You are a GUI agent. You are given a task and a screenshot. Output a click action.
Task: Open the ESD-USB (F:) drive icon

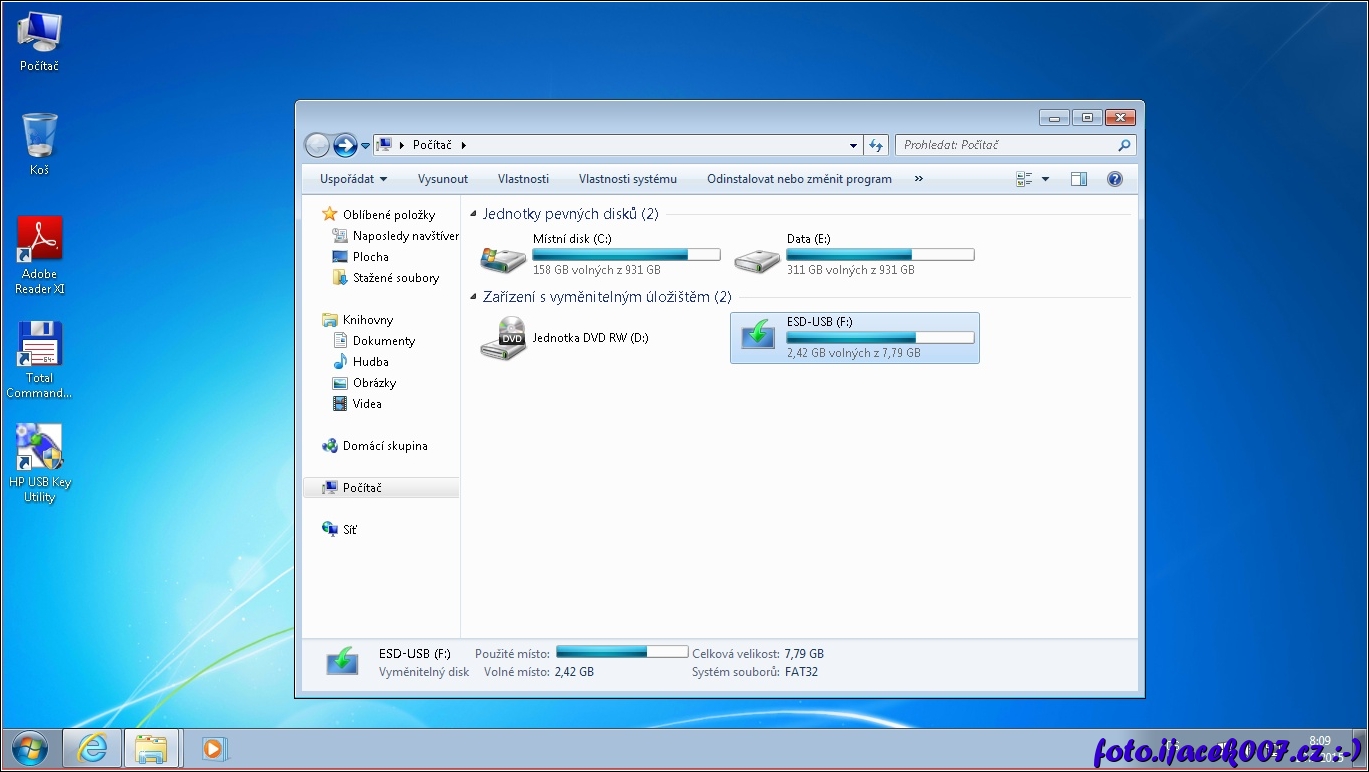click(758, 337)
